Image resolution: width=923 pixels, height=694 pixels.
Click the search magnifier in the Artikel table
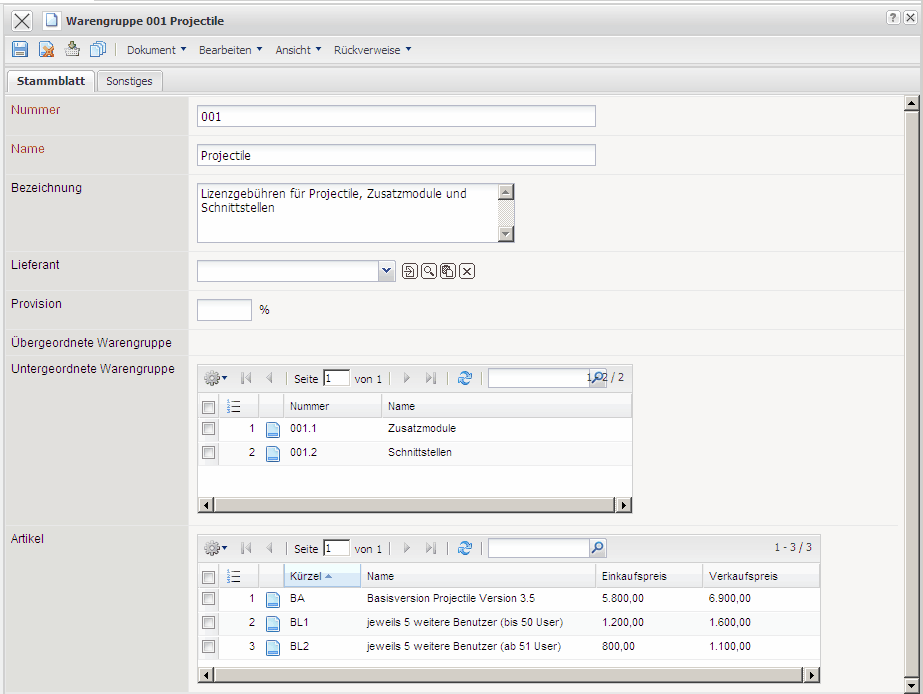coord(598,548)
